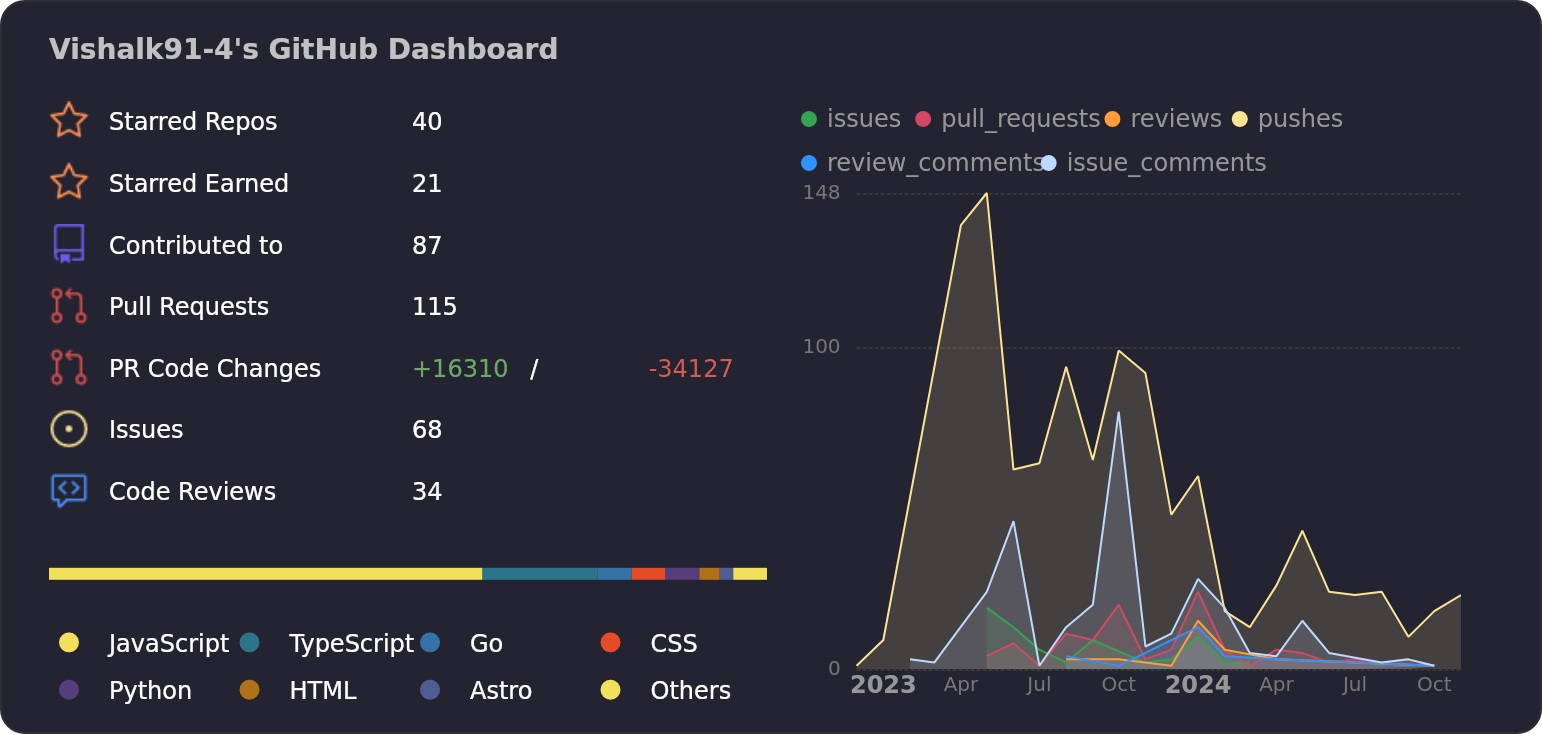
Task: Click the Starred Earned value 21
Action: click(x=427, y=184)
